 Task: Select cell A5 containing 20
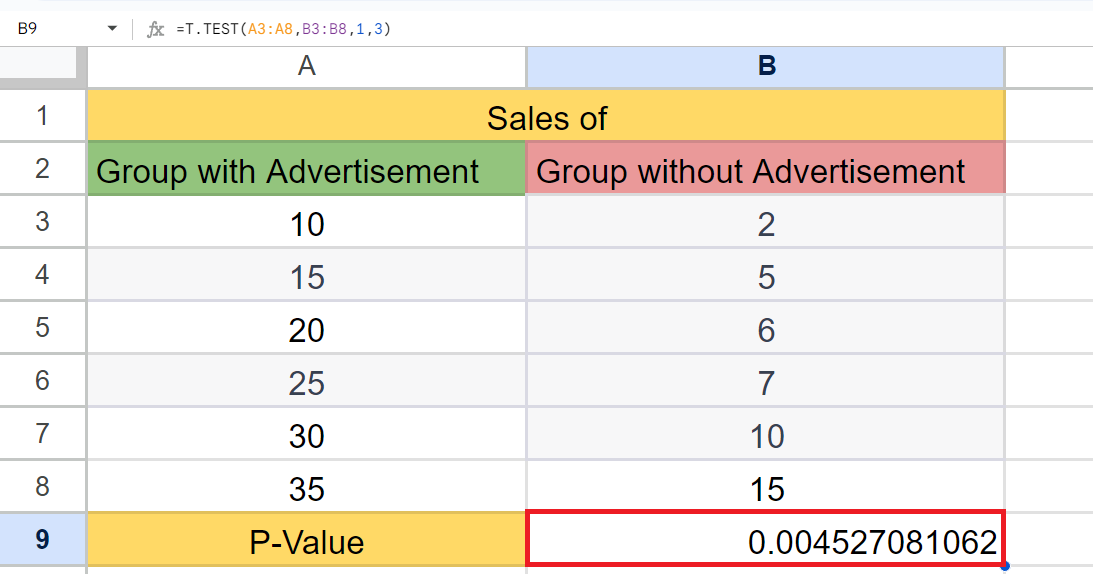pyautogui.click(x=307, y=327)
